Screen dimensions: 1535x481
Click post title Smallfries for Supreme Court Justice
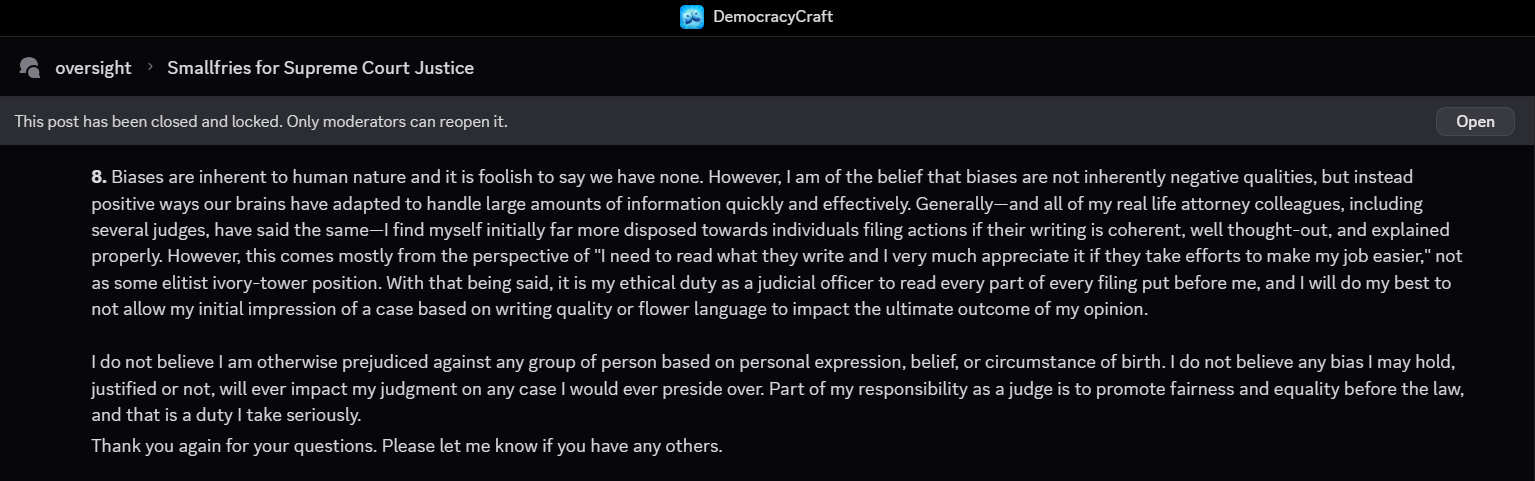tap(320, 68)
